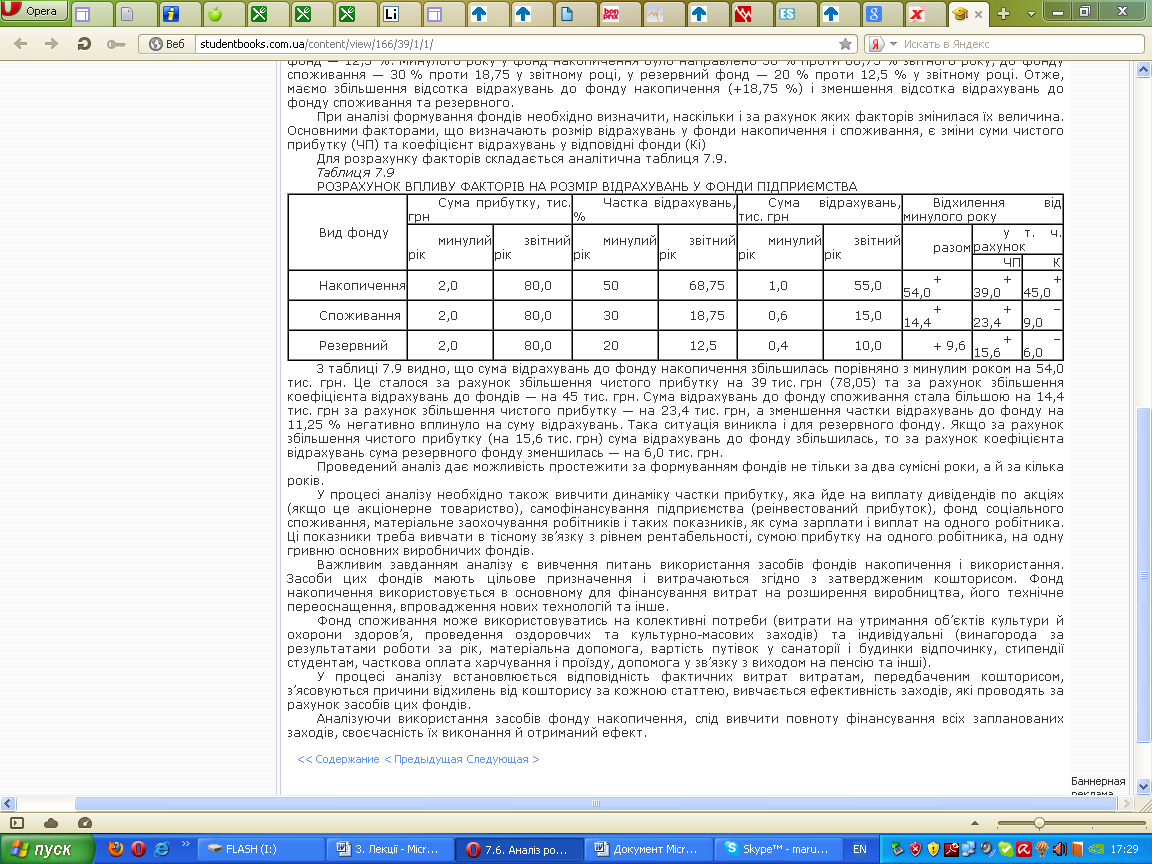Launch Internet Explorer from quick launch
The width and height of the screenshot is (1152, 864).
(162, 849)
